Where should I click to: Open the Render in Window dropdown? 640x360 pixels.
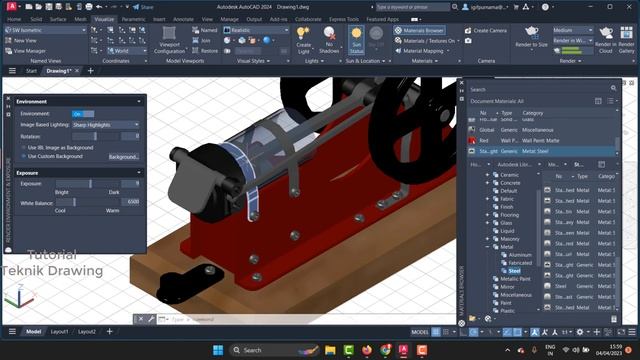tap(573, 40)
